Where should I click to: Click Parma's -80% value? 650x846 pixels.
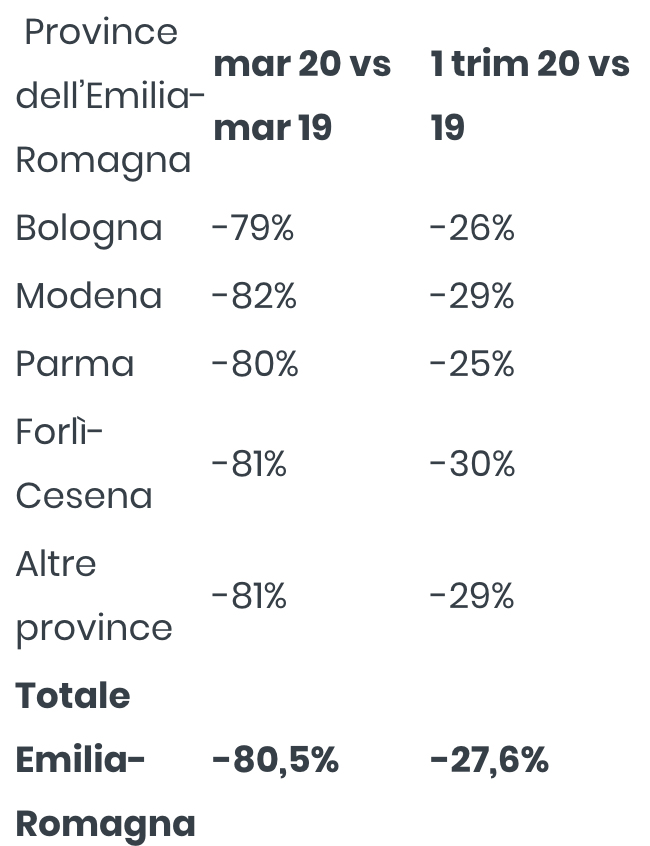pyautogui.click(x=255, y=364)
